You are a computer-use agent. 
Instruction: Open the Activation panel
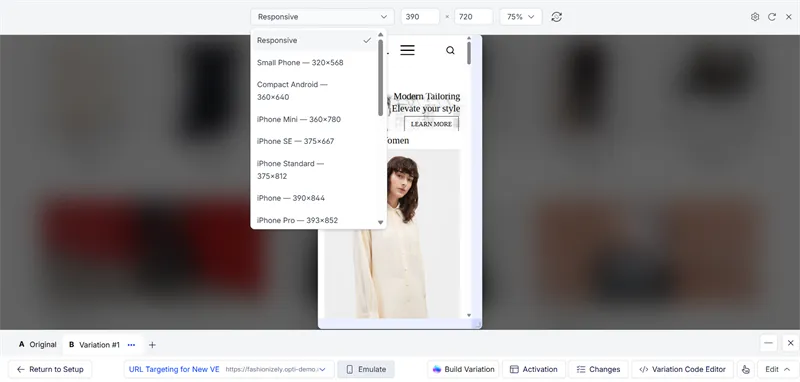click(x=534, y=369)
